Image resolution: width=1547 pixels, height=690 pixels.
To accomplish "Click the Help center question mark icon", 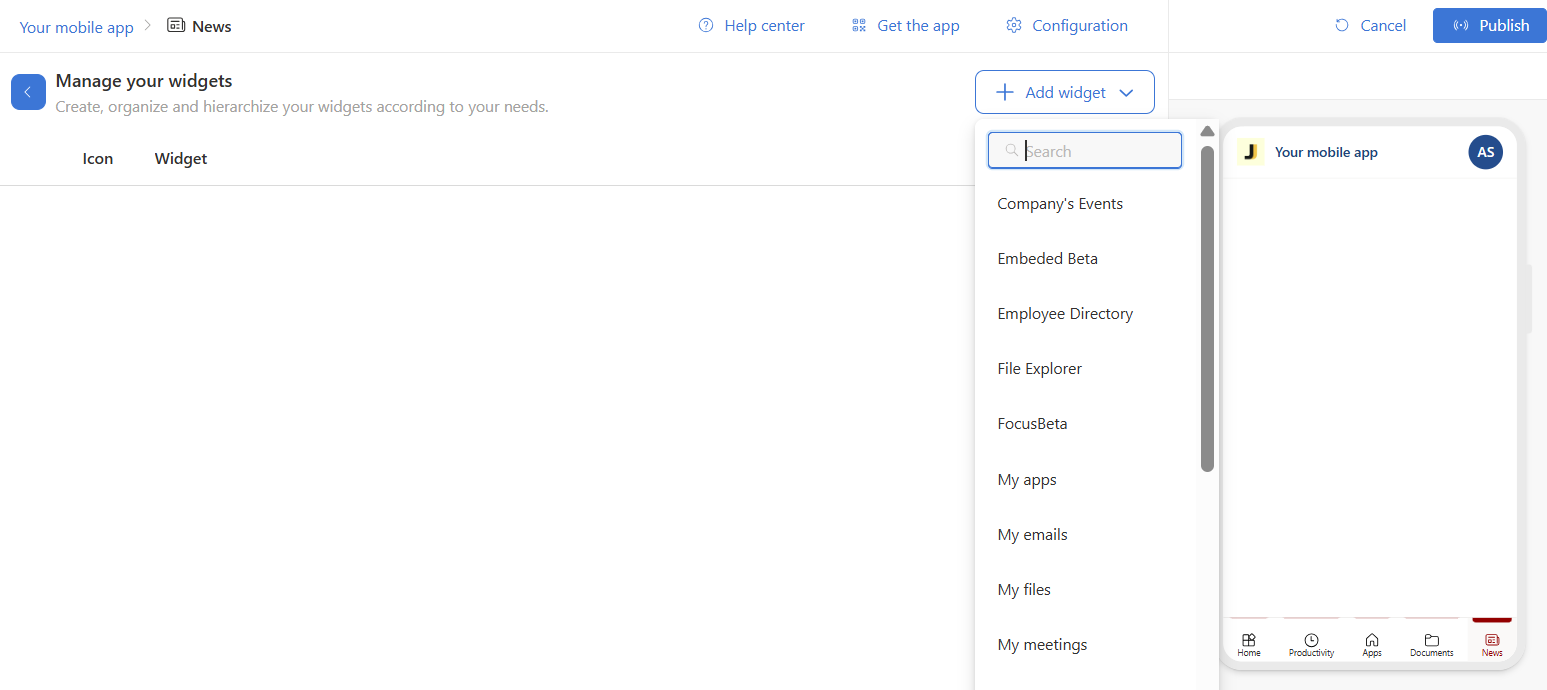I will [706, 26].
